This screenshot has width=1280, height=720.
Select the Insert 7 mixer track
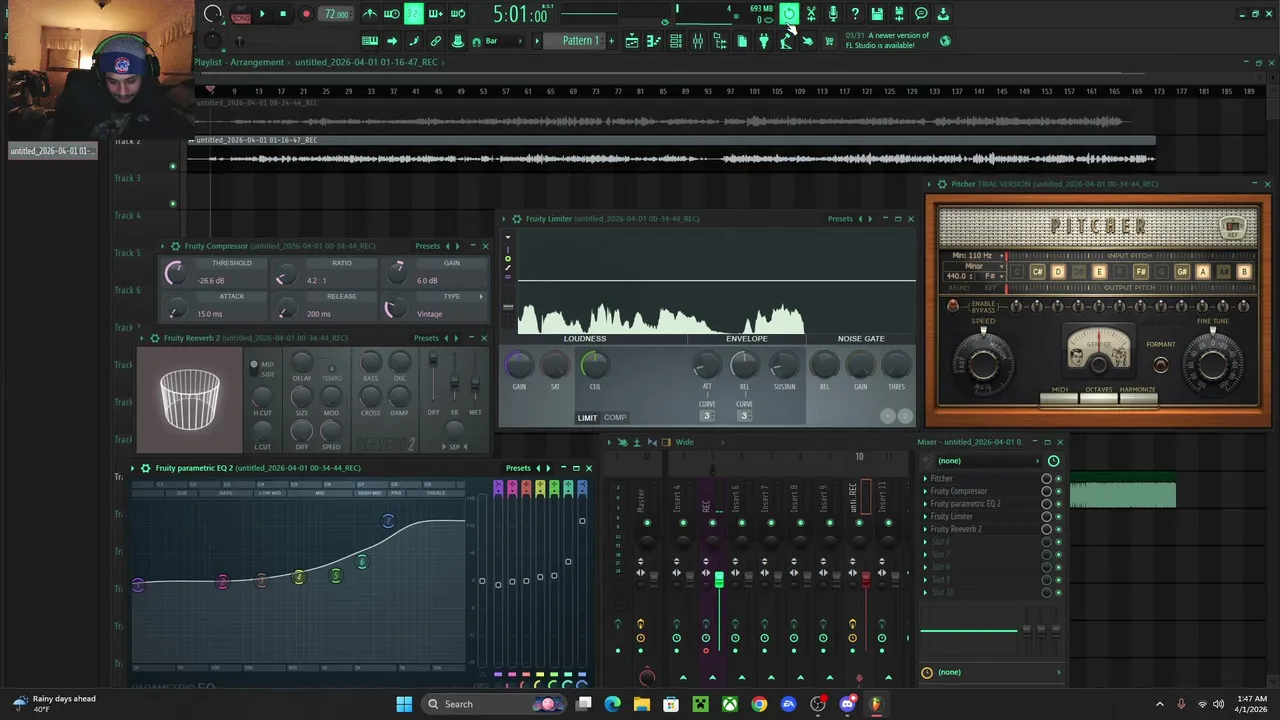tap(765, 498)
